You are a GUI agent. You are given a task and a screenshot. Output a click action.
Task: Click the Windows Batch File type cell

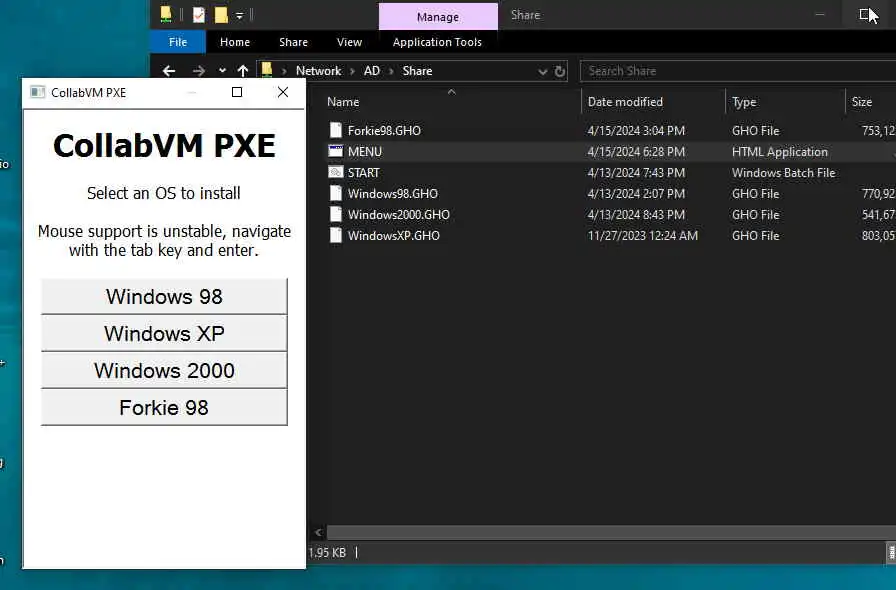pyautogui.click(x=783, y=173)
